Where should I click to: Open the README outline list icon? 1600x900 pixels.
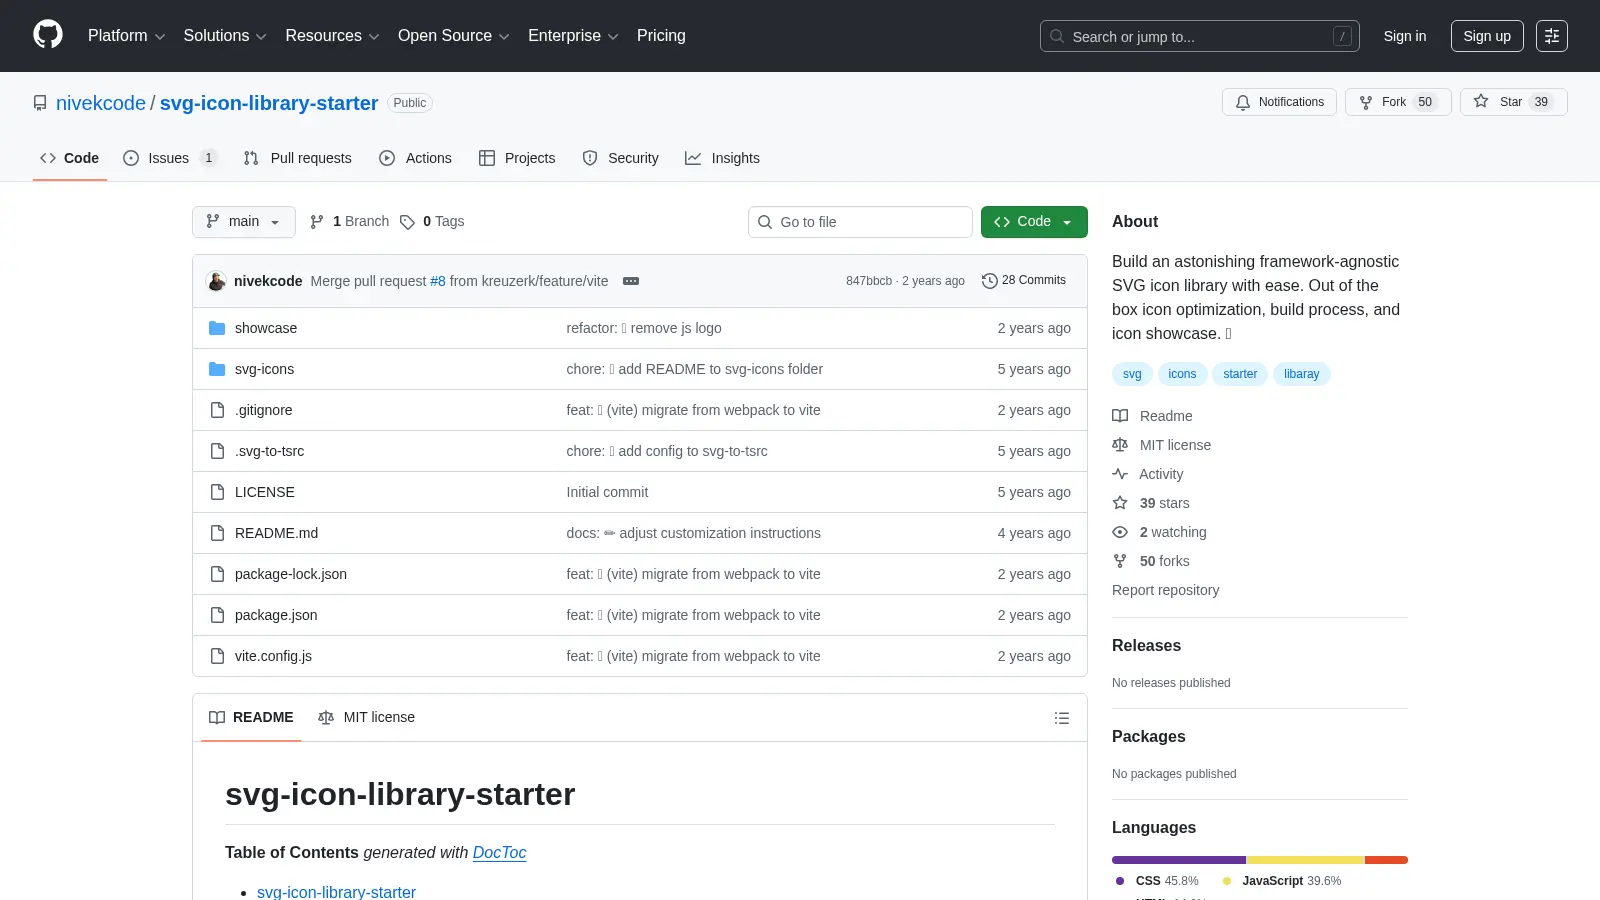coord(1062,718)
